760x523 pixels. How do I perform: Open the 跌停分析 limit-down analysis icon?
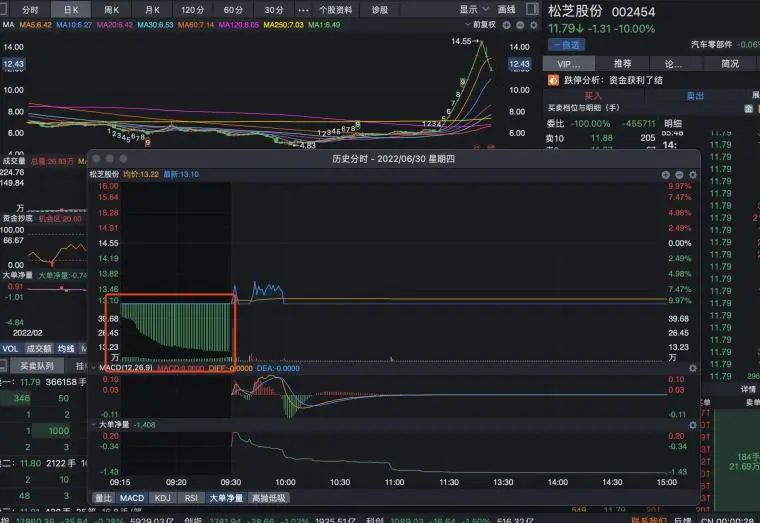click(x=553, y=80)
